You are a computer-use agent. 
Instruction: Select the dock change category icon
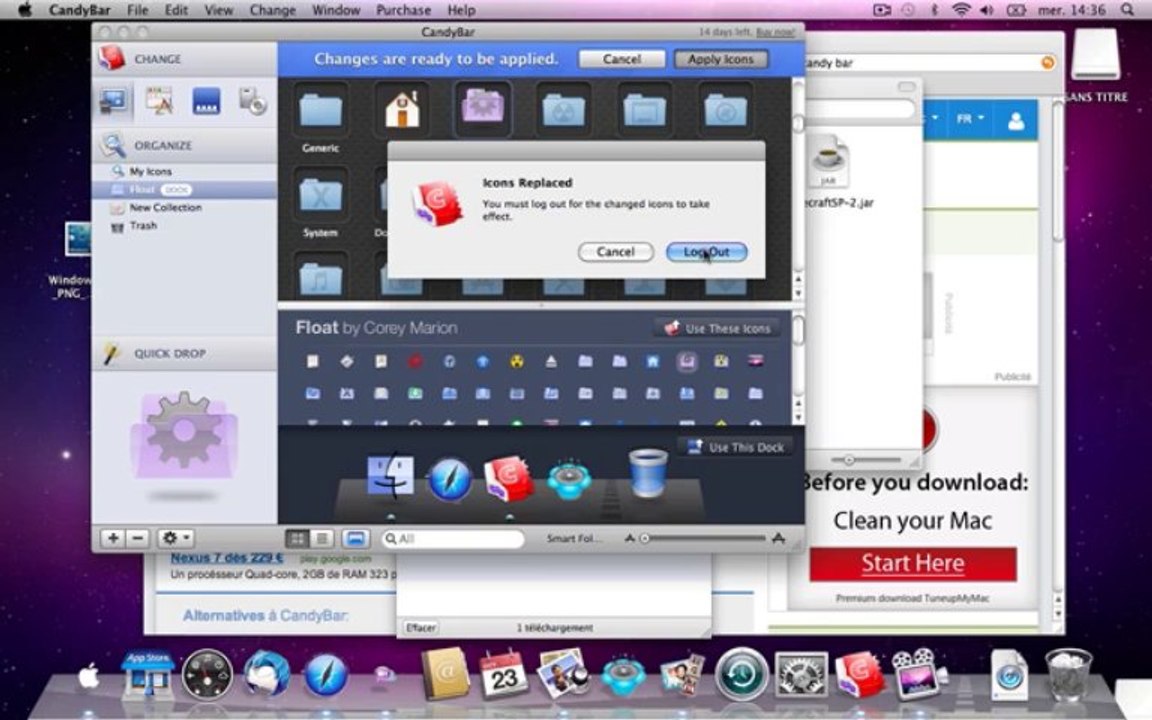(x=206, y=101)
